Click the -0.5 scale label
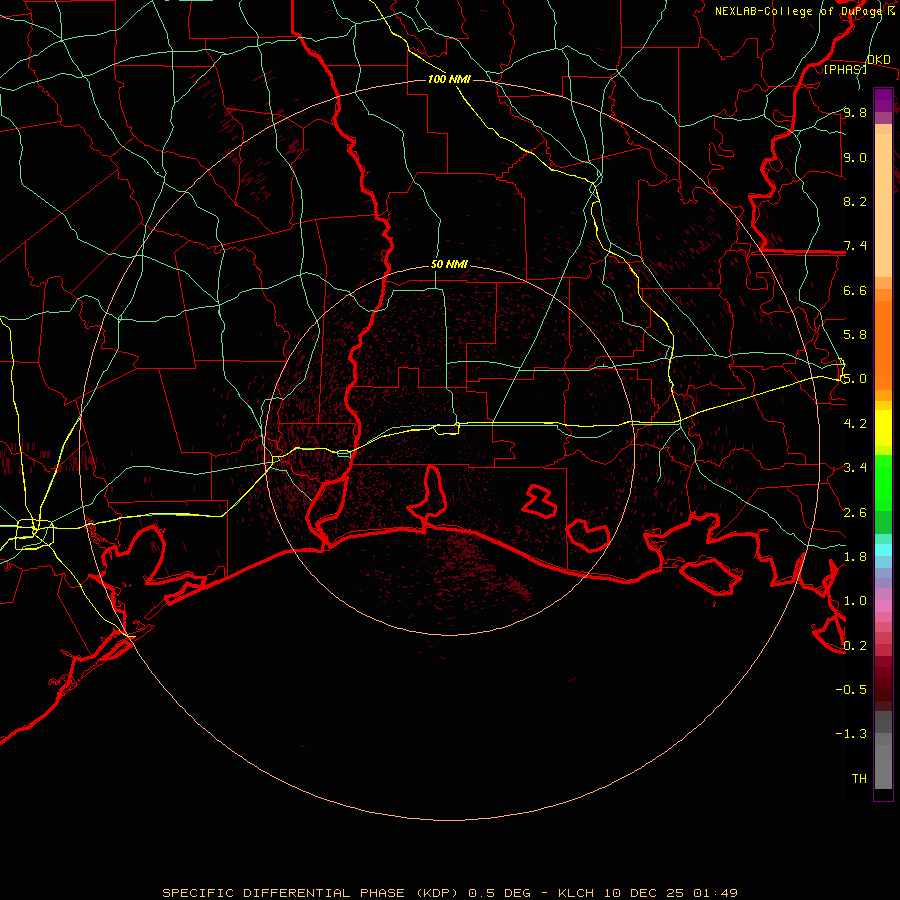900x900 pixels. tap(851, 689)
